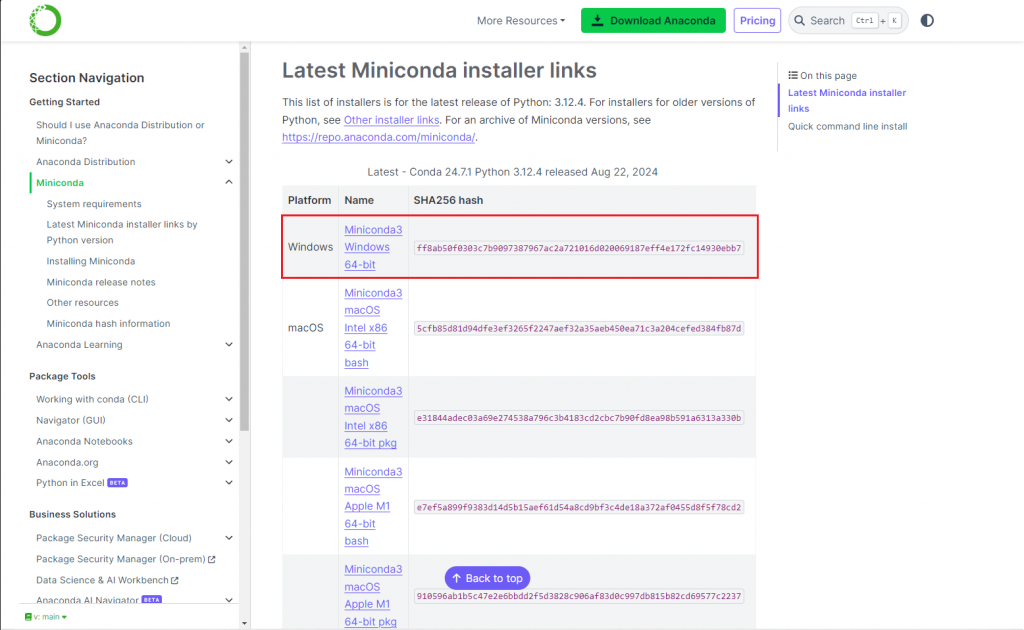
Task: Download Miniconda3 Windows 64-bit installer
Action: [x=373, y=247]
